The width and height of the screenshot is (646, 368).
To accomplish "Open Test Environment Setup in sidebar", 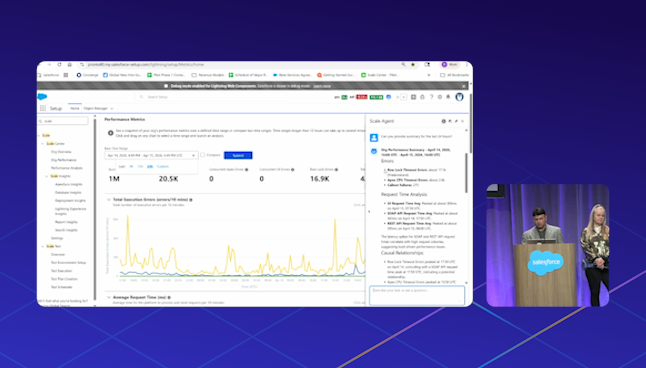I will 68,263.
